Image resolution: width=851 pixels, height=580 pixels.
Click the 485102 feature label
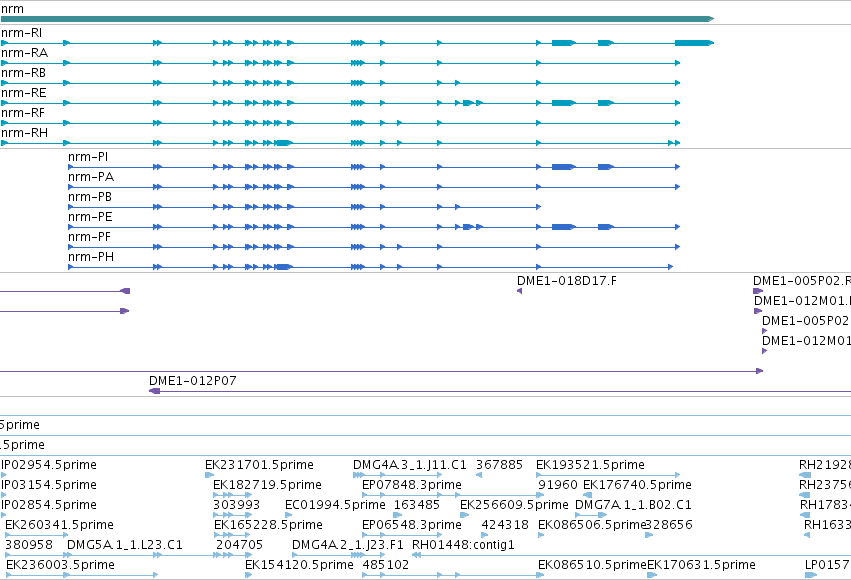[x=385, y=565]
